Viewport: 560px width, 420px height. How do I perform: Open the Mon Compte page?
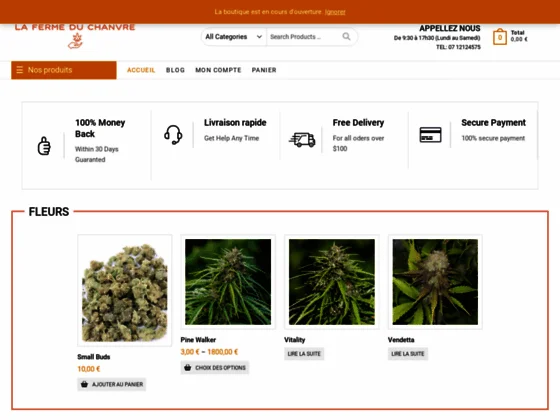pos(218,70)
